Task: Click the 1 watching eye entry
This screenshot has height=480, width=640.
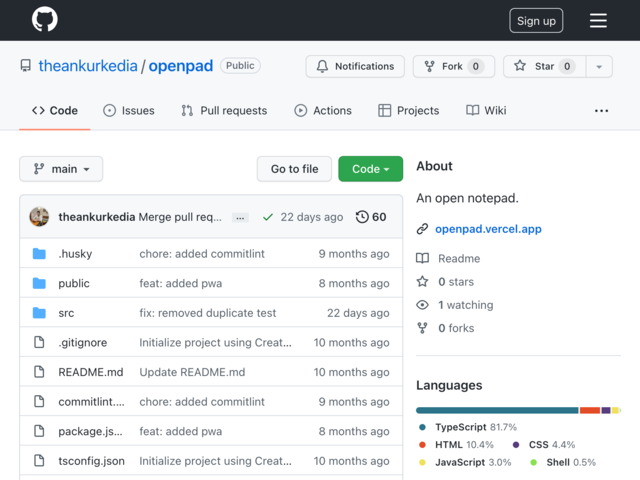Action: click(455, 305)
